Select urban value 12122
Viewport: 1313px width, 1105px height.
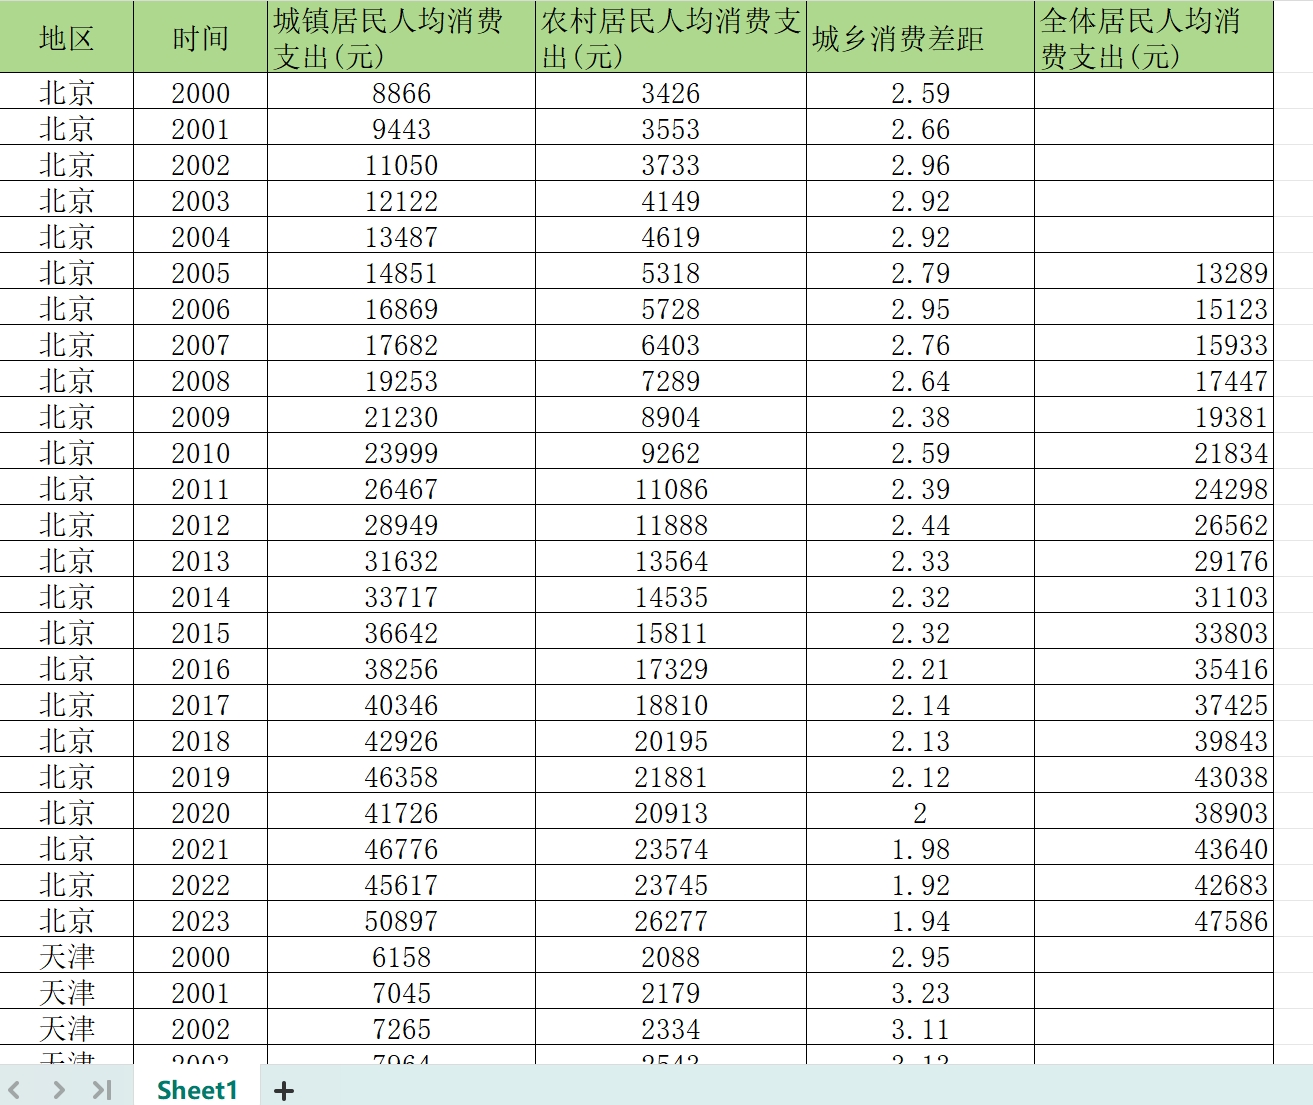click(x=401, y=200)
